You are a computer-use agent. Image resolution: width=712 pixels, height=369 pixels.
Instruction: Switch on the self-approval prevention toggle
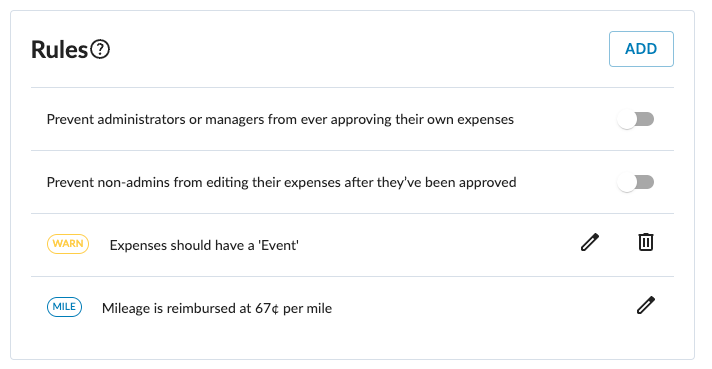coord(636,119)
